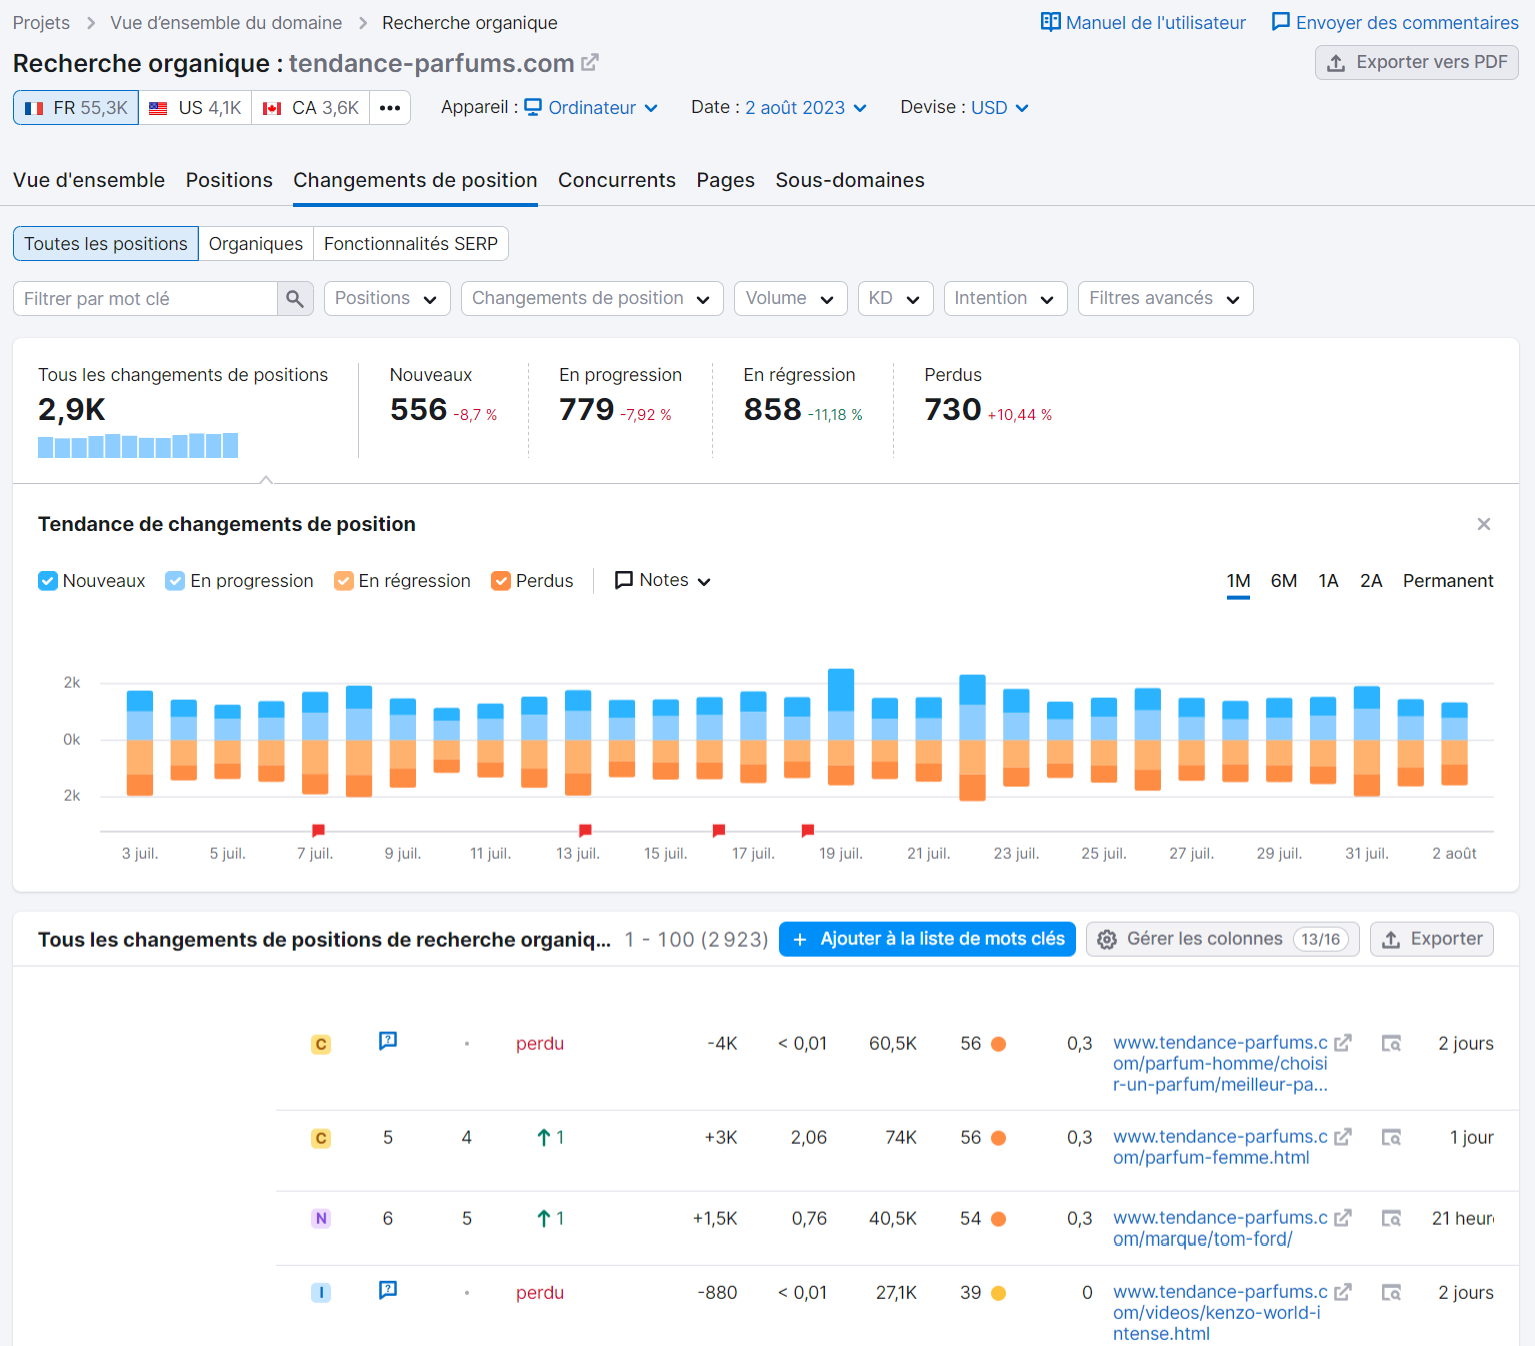Open the Changements de position filter dropdown
Screen dimensions: 1535x1346
[x=592, y=298]
